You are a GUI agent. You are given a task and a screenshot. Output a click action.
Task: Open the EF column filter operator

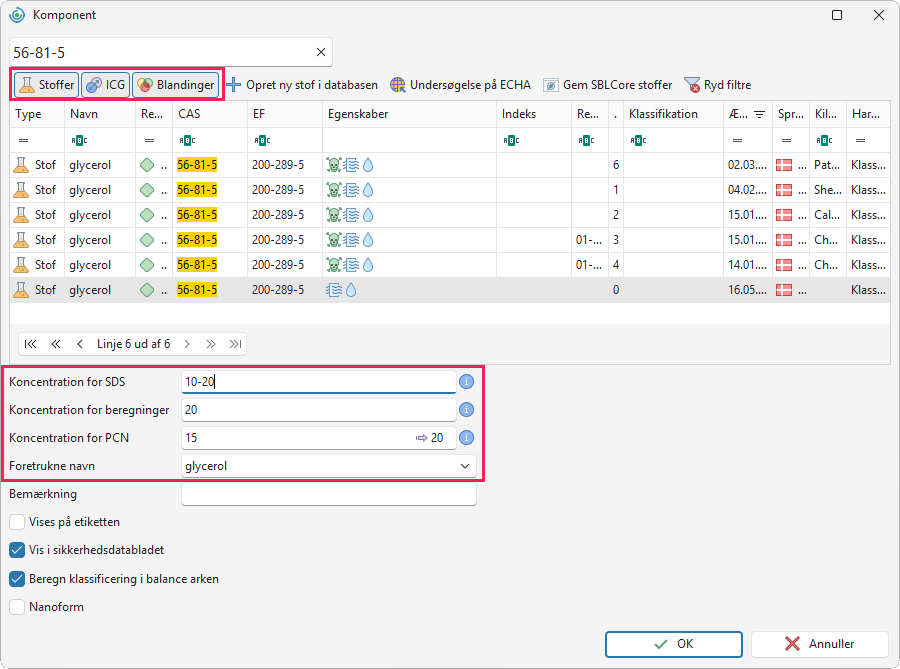pos(262,141)
